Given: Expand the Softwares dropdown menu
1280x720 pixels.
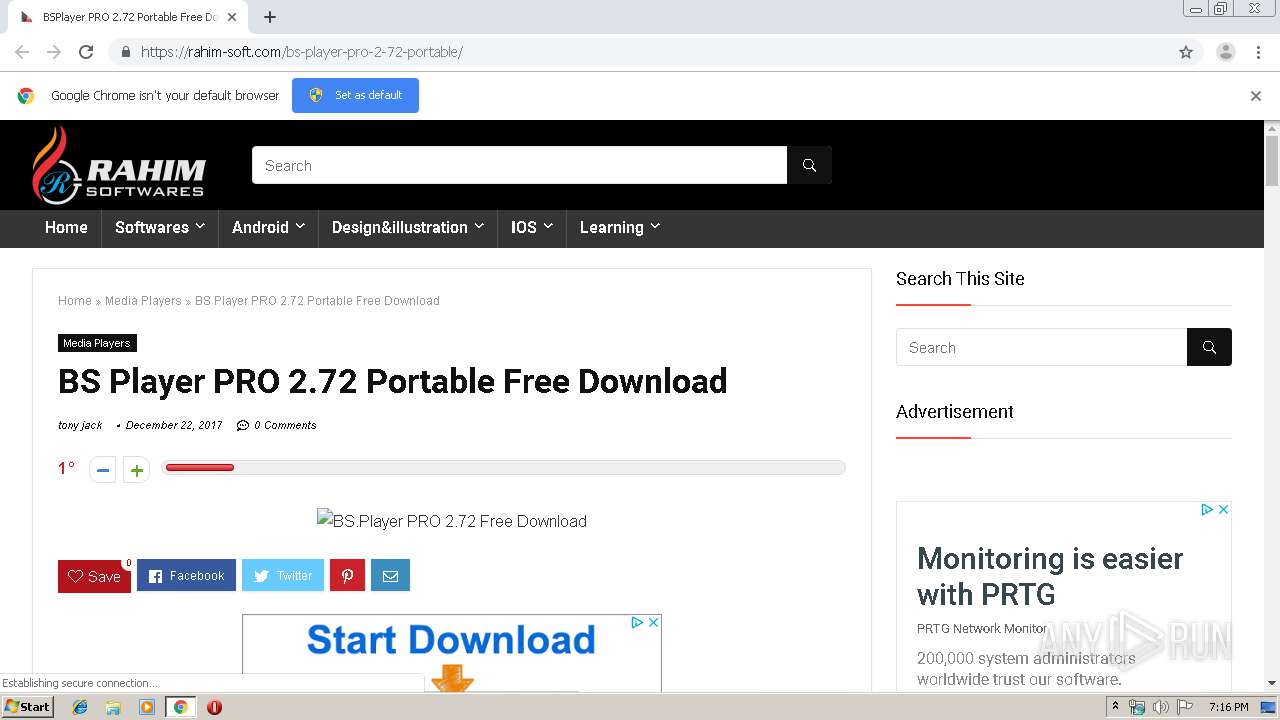Looking at the screenshot, I should tap(160, 227).
